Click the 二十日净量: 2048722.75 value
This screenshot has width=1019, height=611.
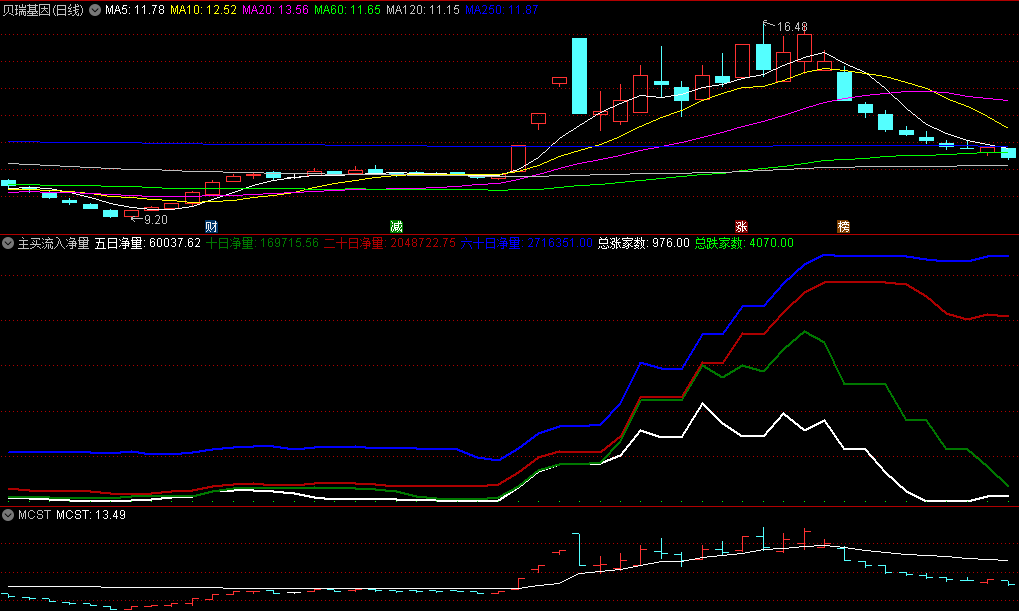pos(390,243)
